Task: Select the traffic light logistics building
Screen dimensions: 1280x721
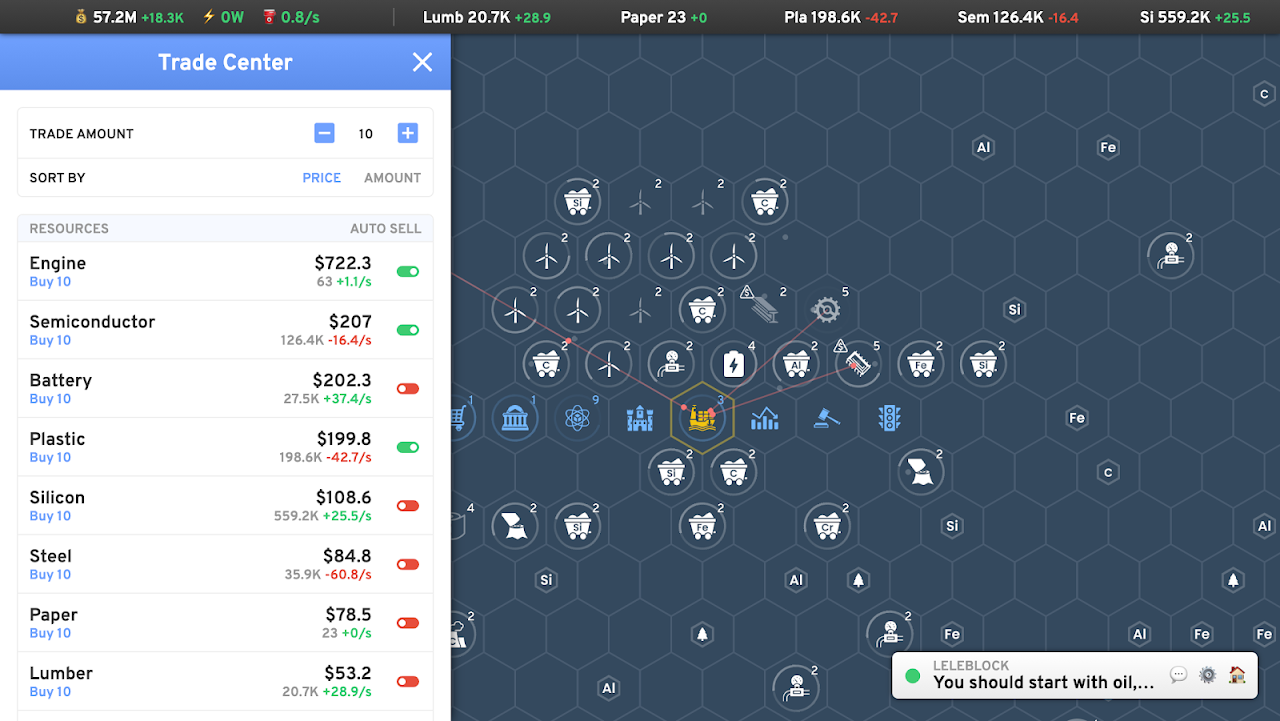Action: (889, 418)
